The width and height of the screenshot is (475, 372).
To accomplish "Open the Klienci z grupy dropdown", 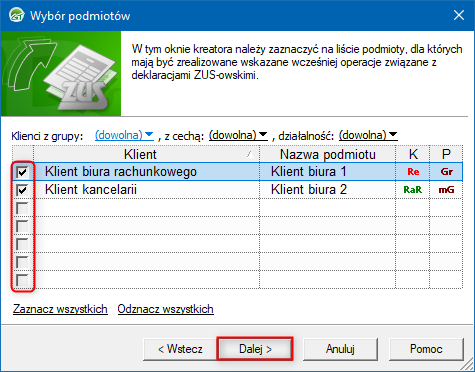I will [124, 135].
